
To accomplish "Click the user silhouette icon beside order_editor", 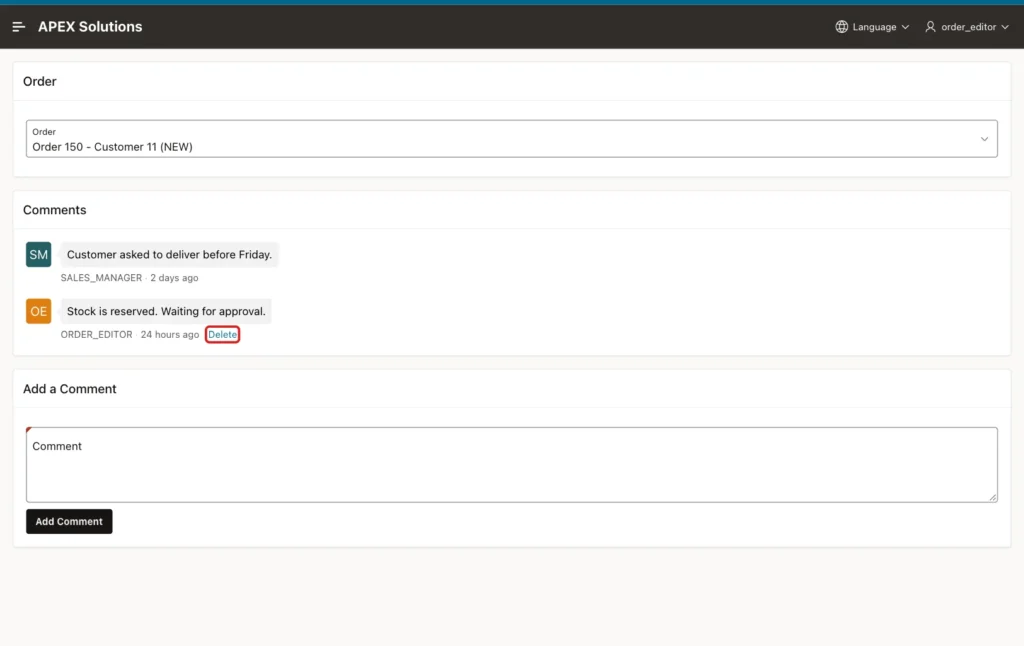I will (930, 27).
